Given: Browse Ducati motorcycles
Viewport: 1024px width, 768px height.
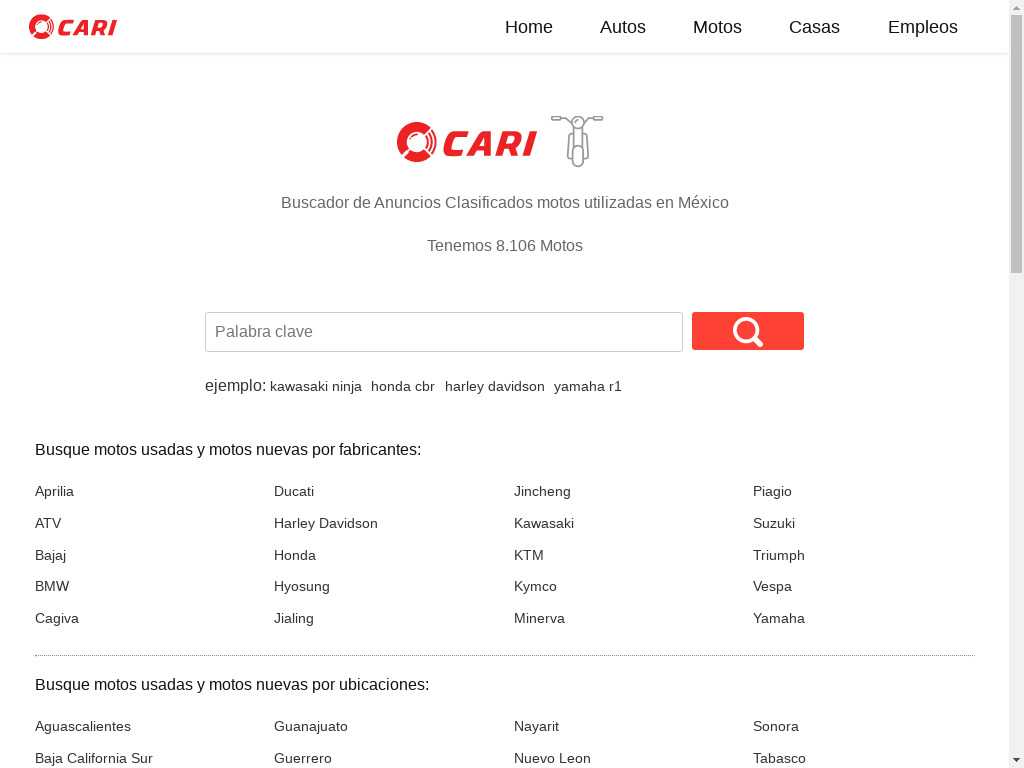Looking at the screenshot, I should 294,491.
